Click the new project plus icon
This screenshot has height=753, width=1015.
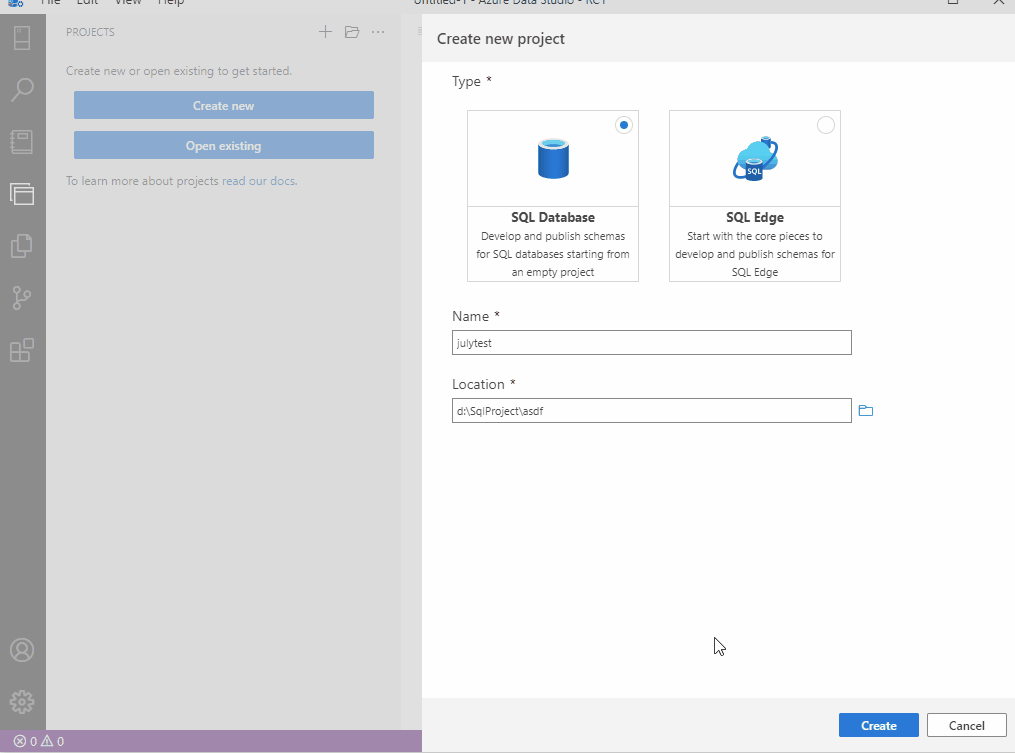click(325, 31)
